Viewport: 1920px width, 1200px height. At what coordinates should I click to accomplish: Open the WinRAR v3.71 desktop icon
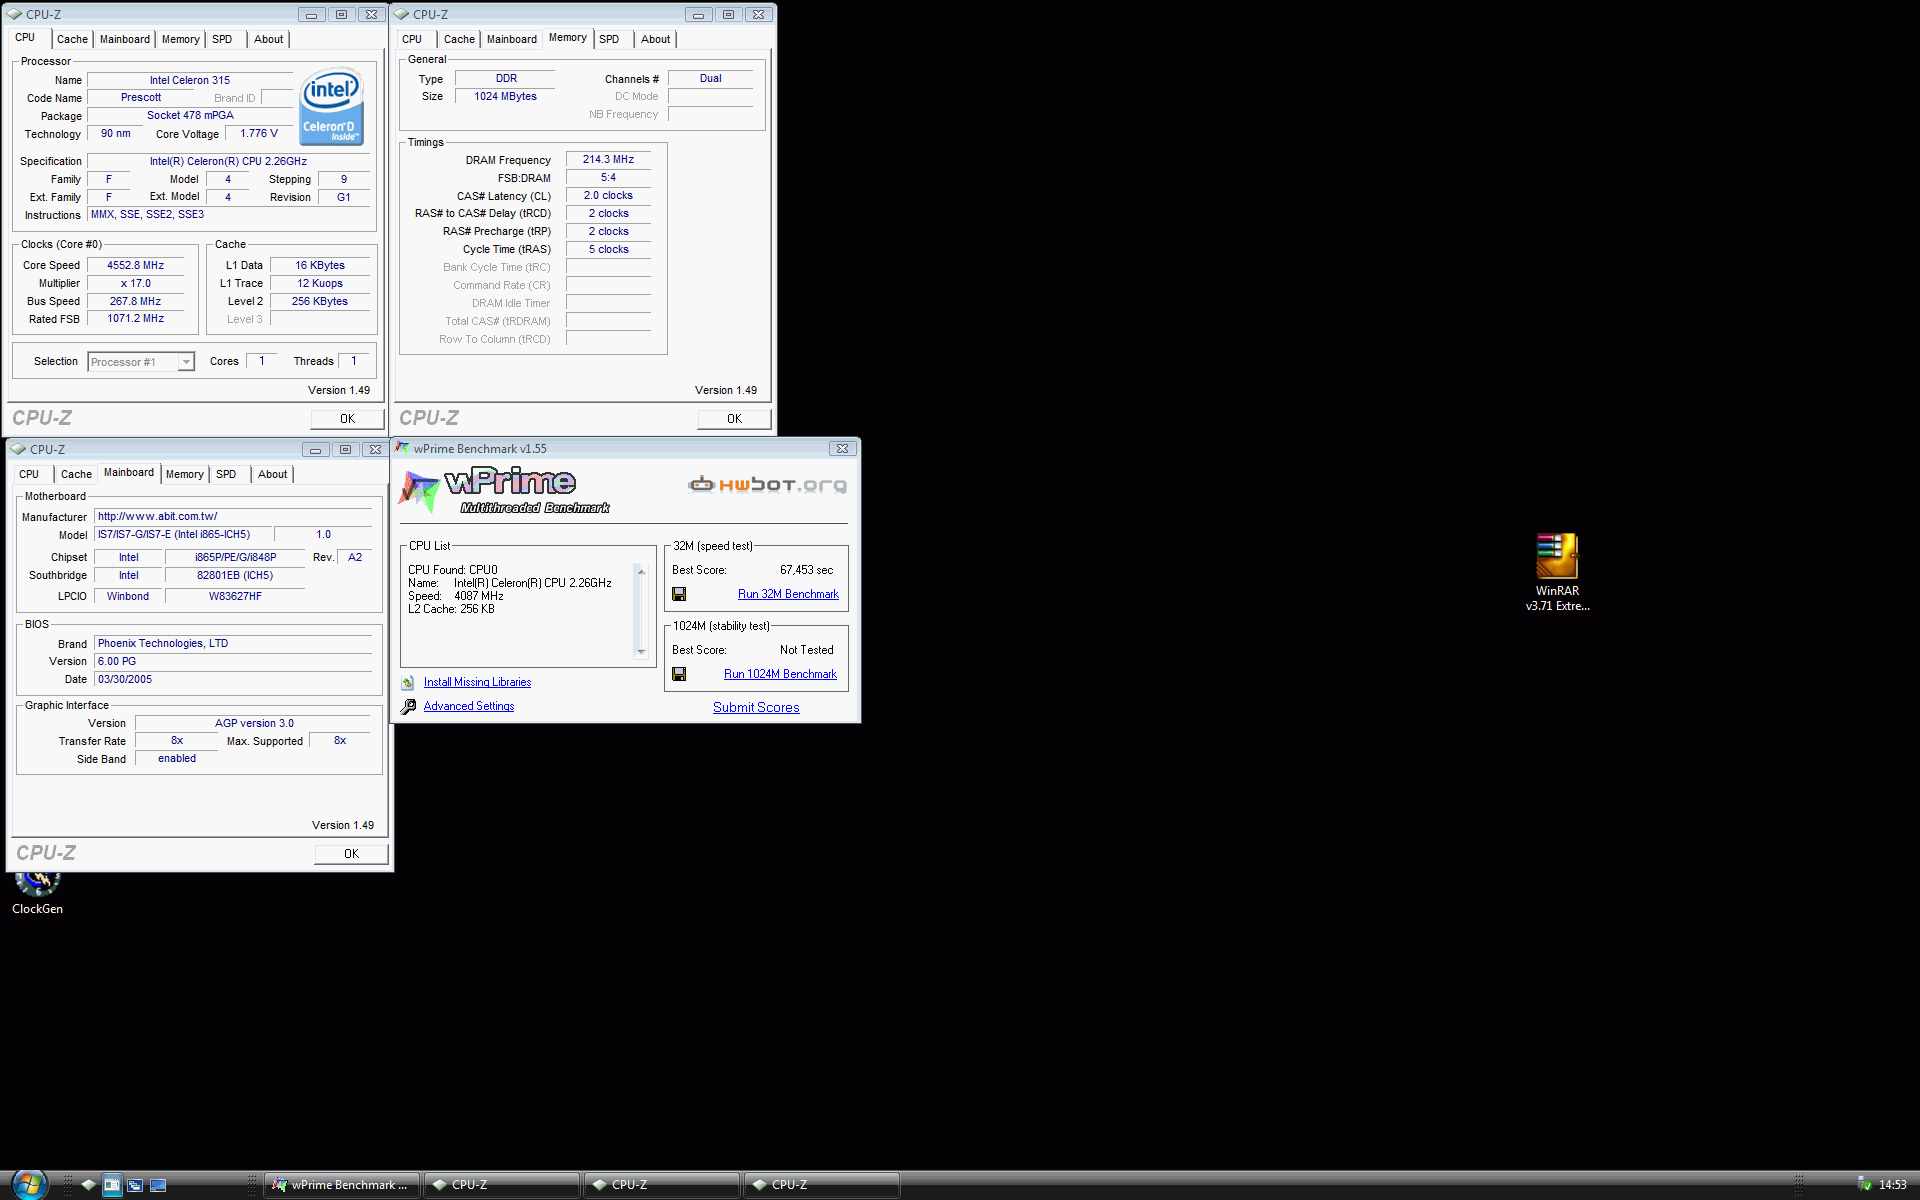pyautogui.click(x=1557, y=570)
